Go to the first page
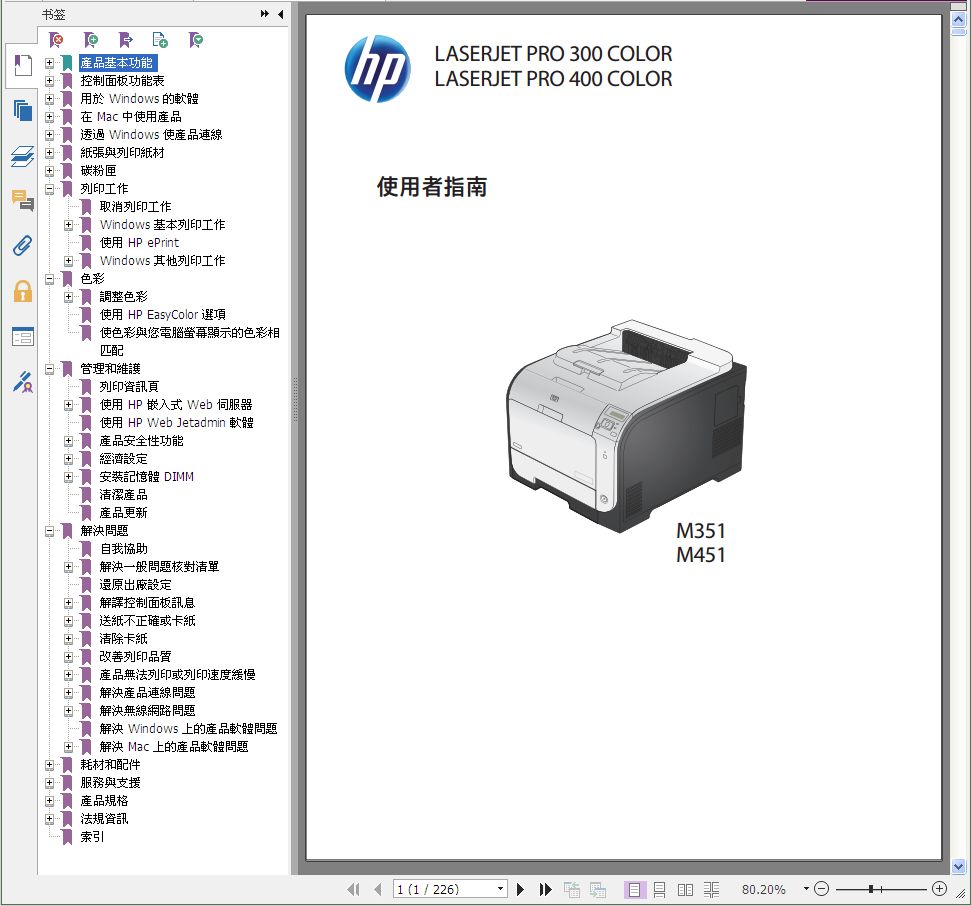 tap(353, 889)
